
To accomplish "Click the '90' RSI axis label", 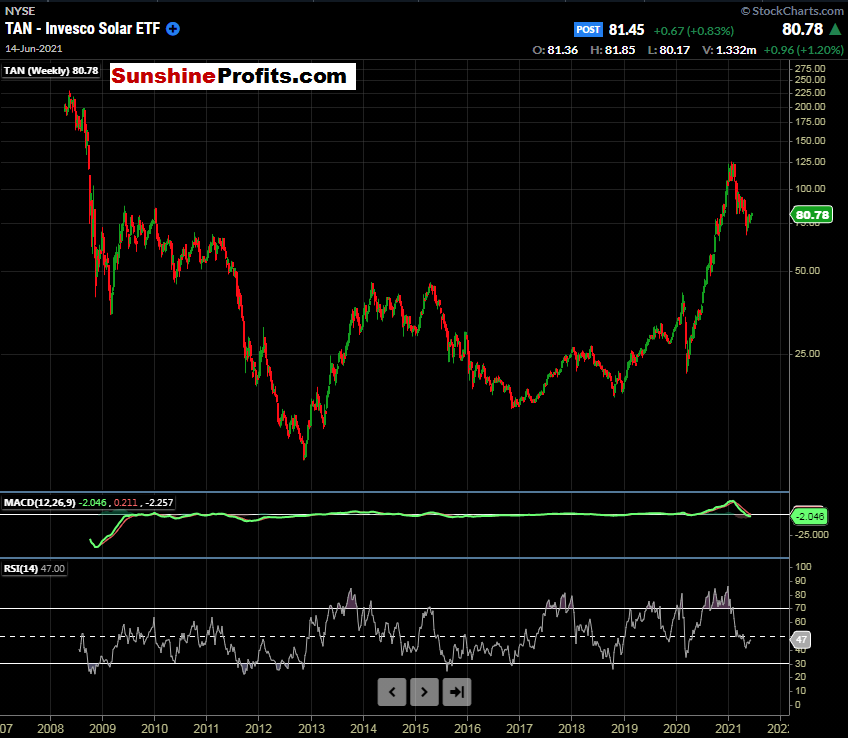I will point(800,581).
